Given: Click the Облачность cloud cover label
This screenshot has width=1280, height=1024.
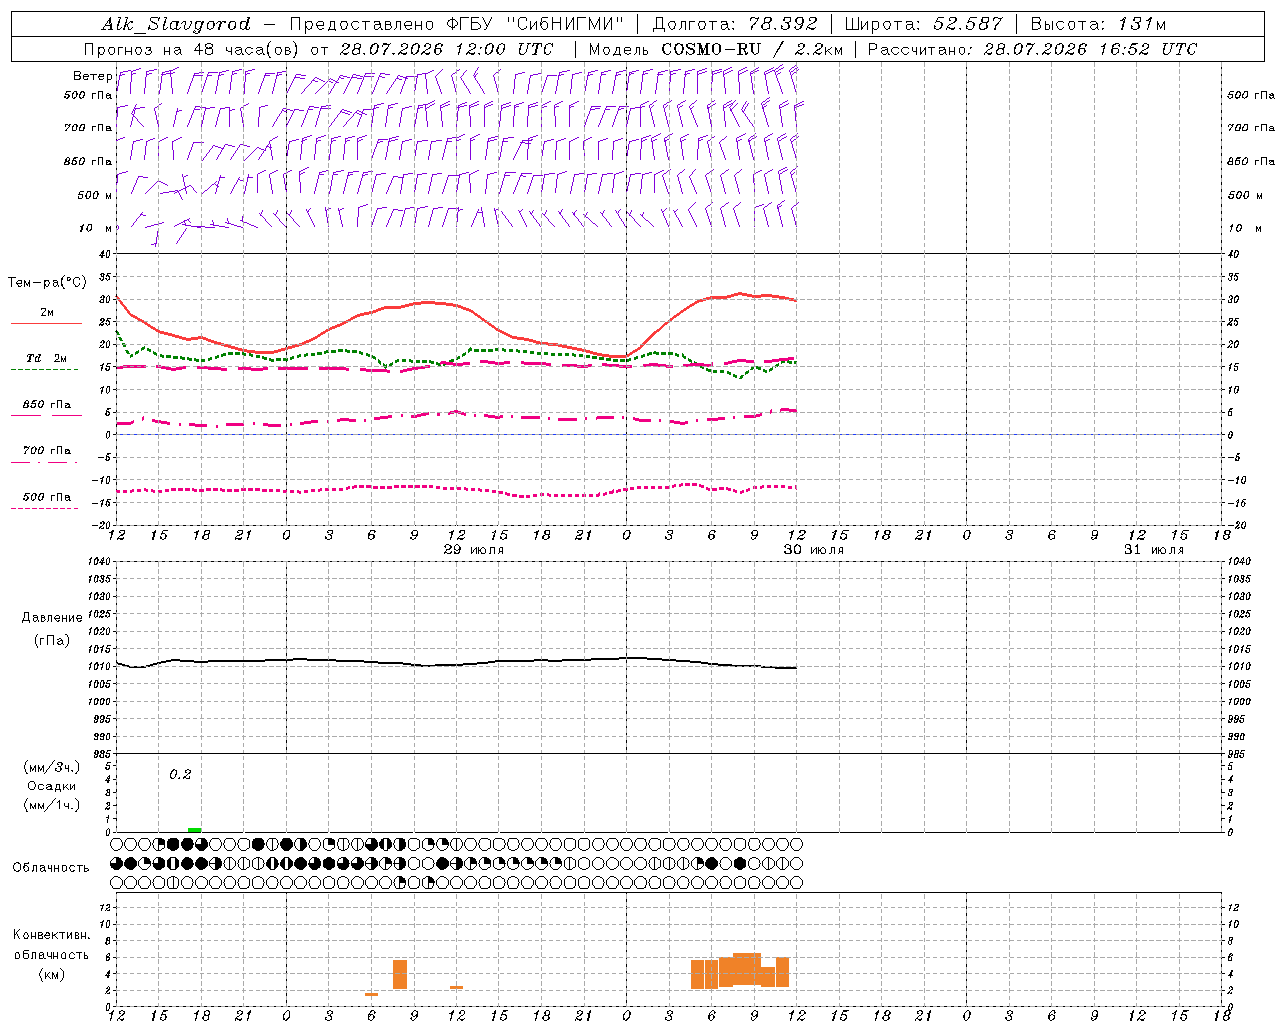Looking at the screenshot, I should pos(50,867).
